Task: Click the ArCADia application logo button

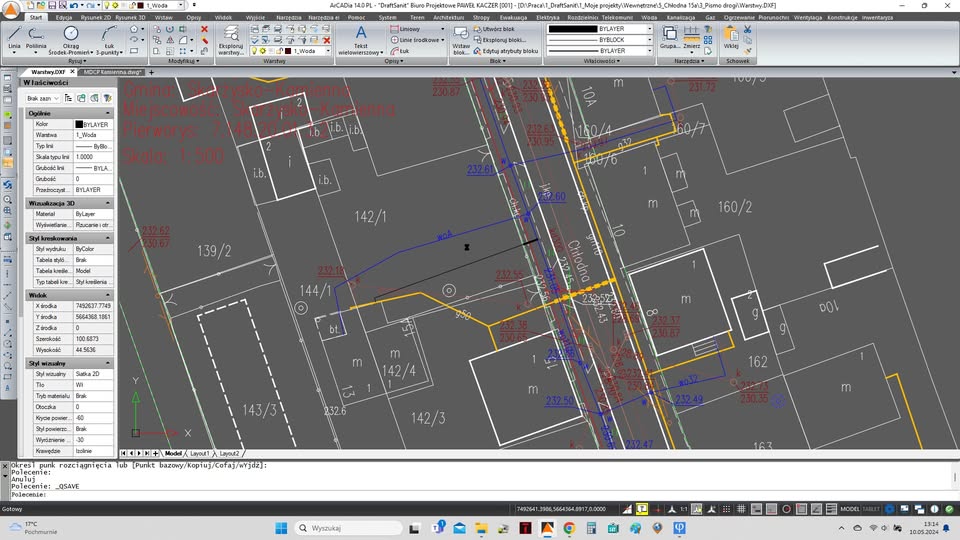Action: tap(11, 9)
